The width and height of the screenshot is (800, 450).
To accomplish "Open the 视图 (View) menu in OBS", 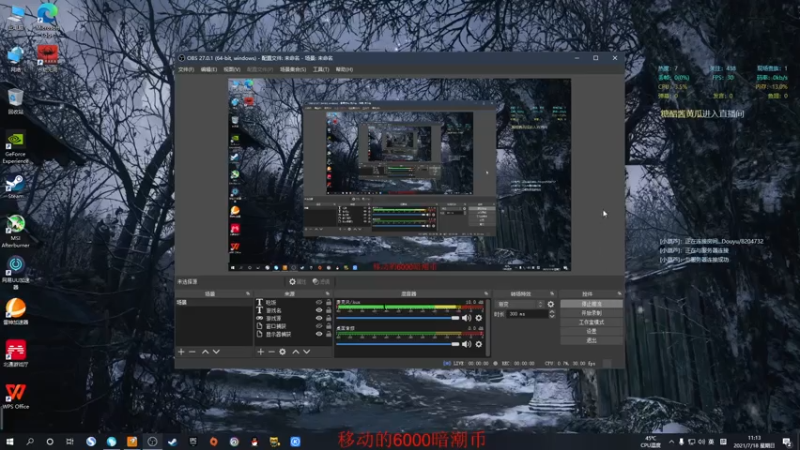I will click(231, 69).
